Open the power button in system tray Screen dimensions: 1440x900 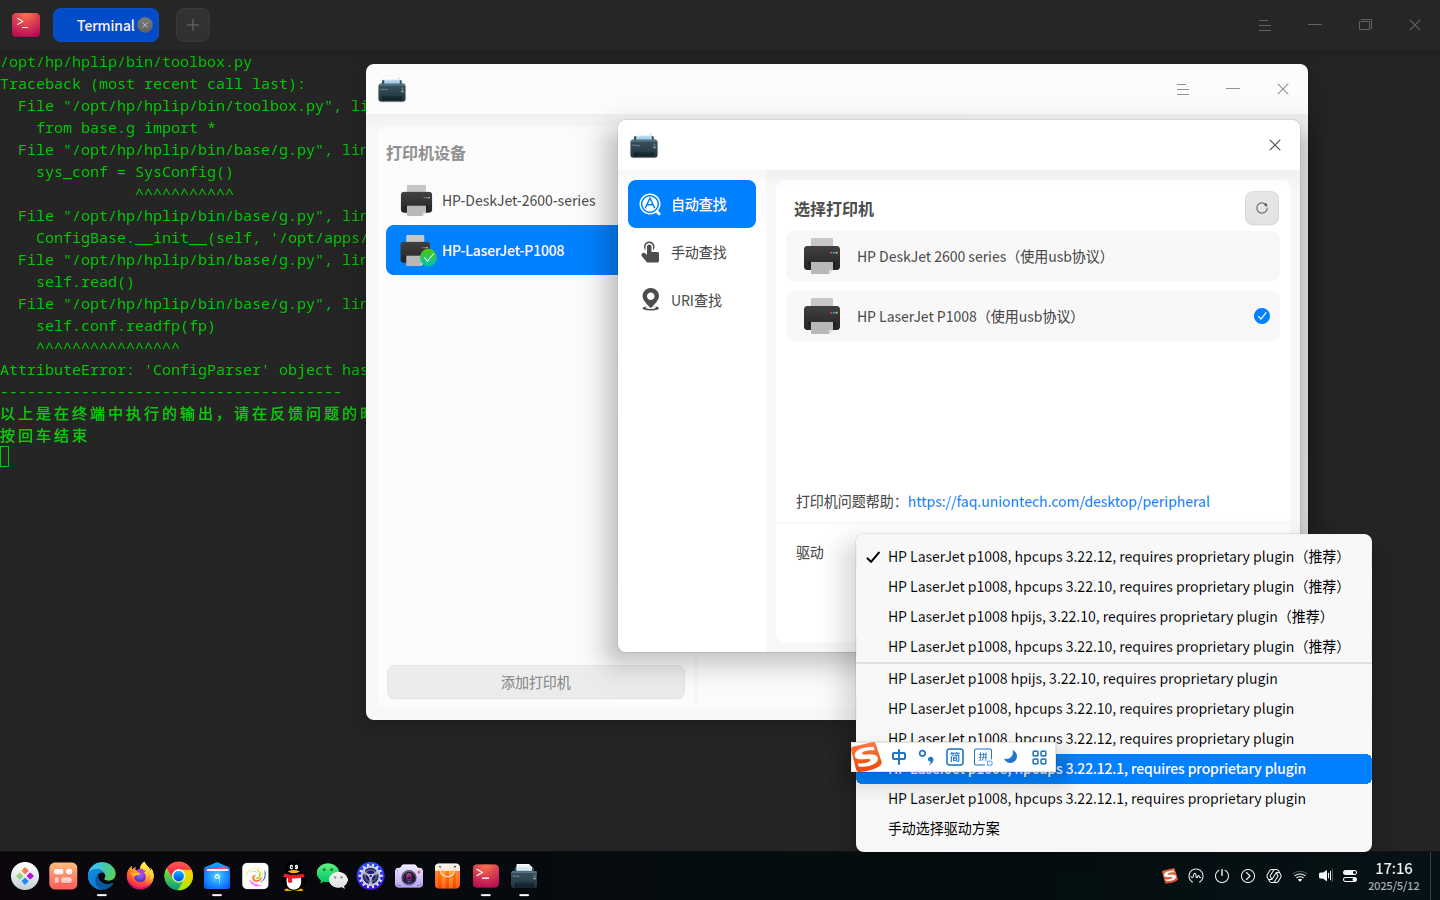click(1222, 876)
